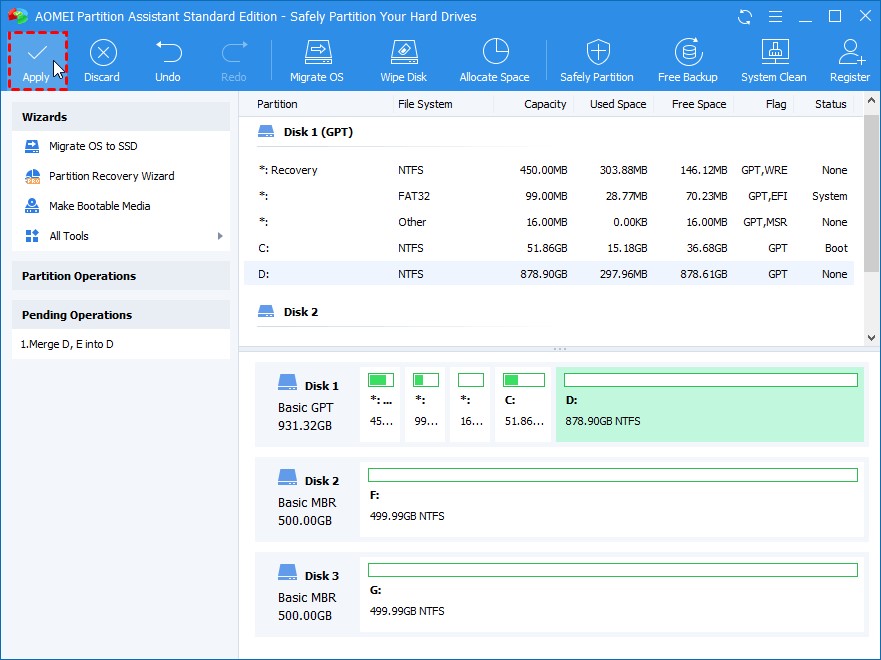Image resolution: width=881 pixels, height=660 pixels.
Task: Select the first recovery block on Disk 1 map
Action: 380,404
